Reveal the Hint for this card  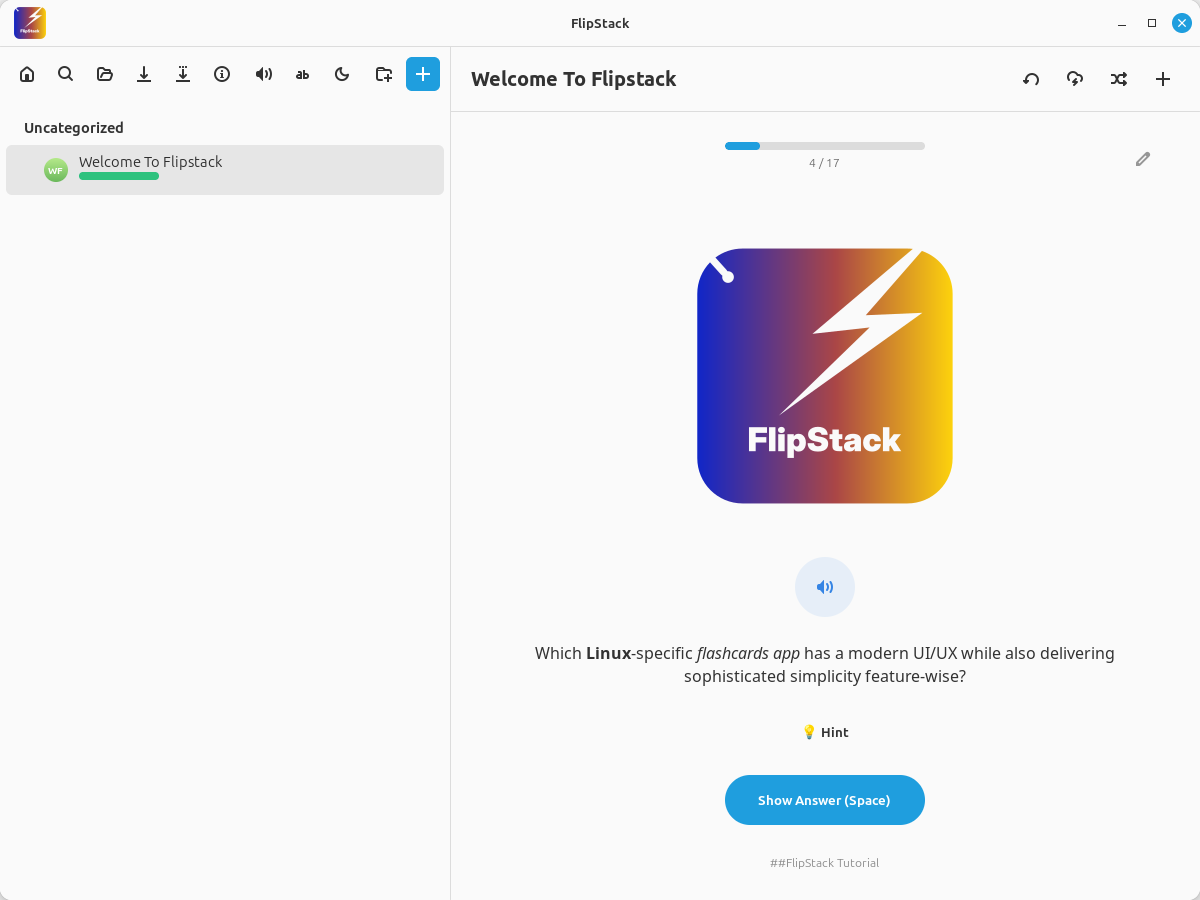[825, 731]
